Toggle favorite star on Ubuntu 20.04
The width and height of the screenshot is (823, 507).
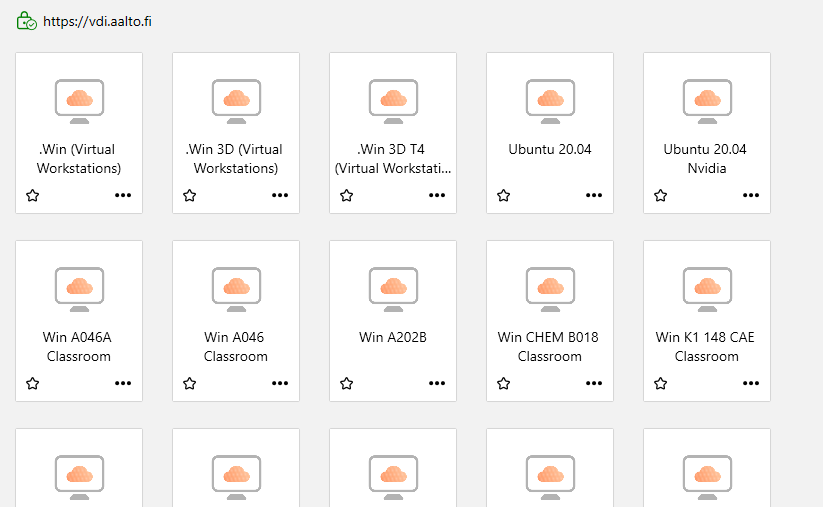coord(504,196)
